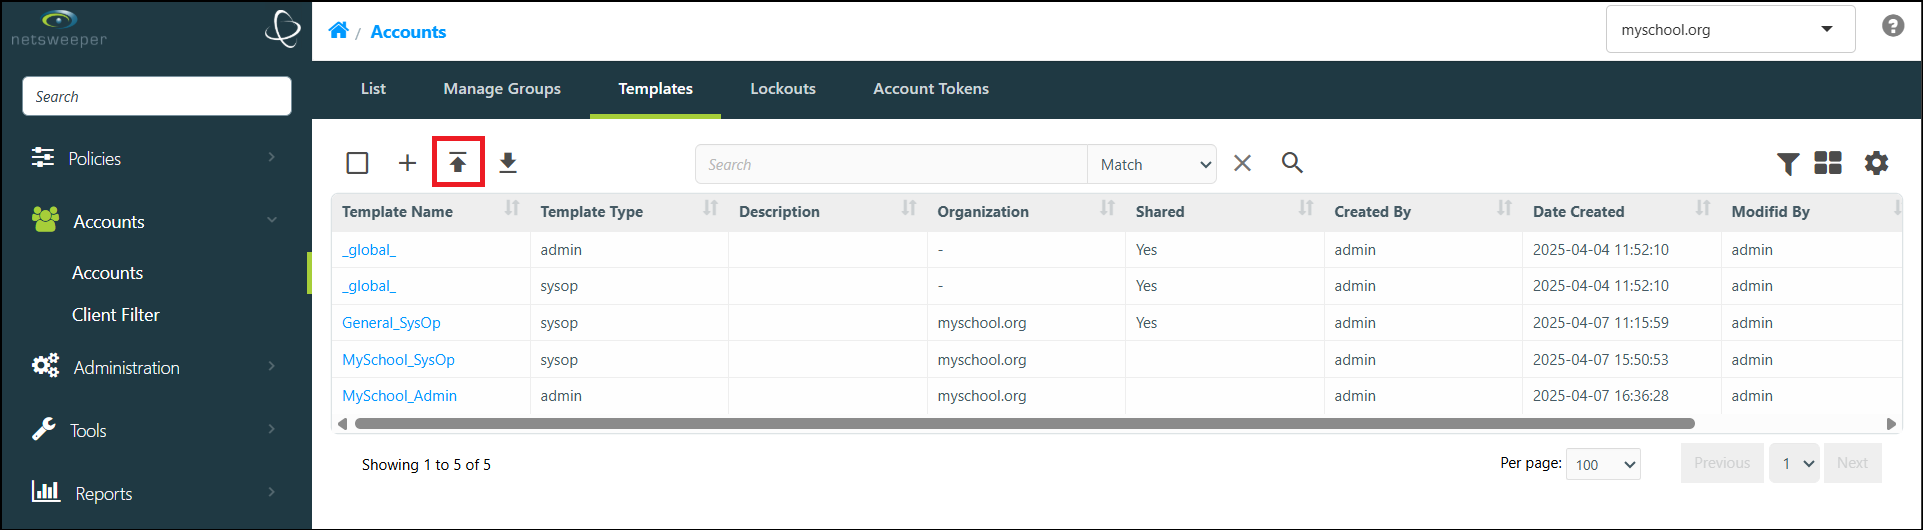Image resolution: width=1923 pixels, height=530 pixels.
Task: Open the Manage Groups tab
Action: tap(502, 89)
